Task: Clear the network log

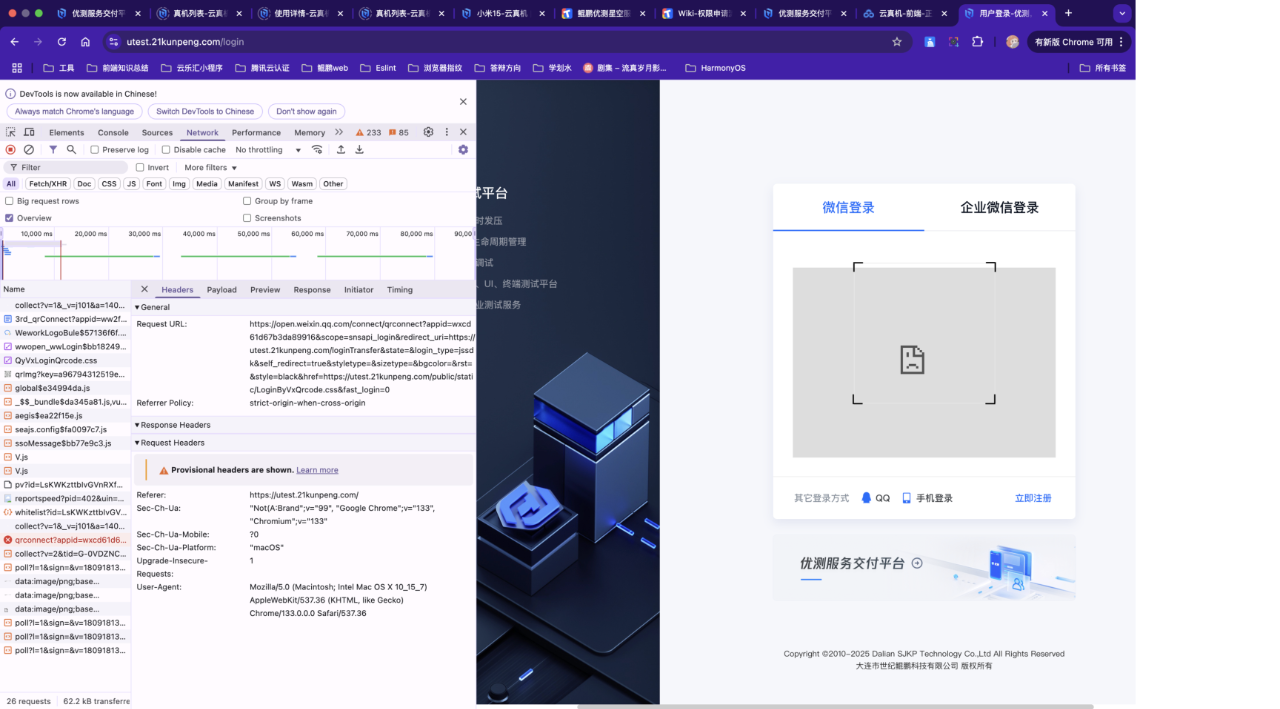Action: pyautogui.click(x=29, y=150)
